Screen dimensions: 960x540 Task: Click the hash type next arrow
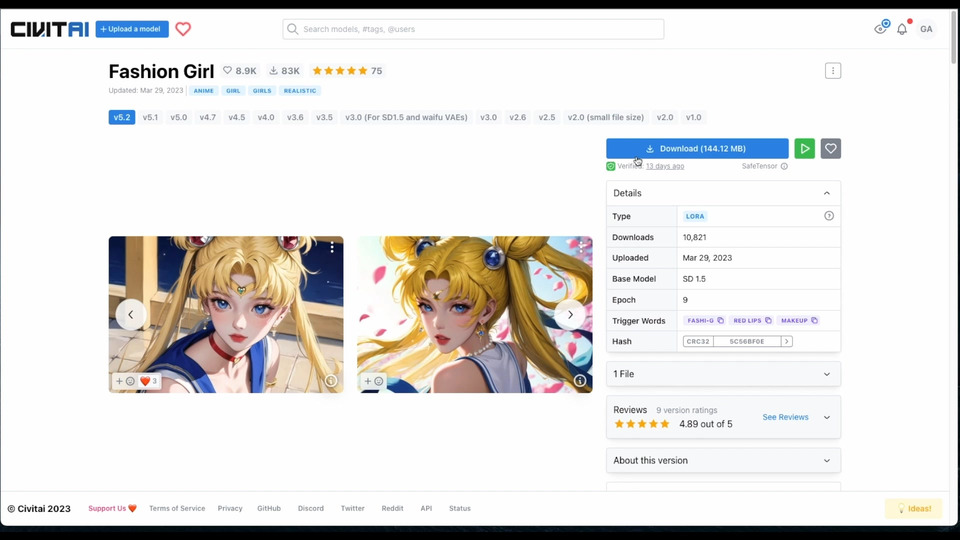pos(787,341)
